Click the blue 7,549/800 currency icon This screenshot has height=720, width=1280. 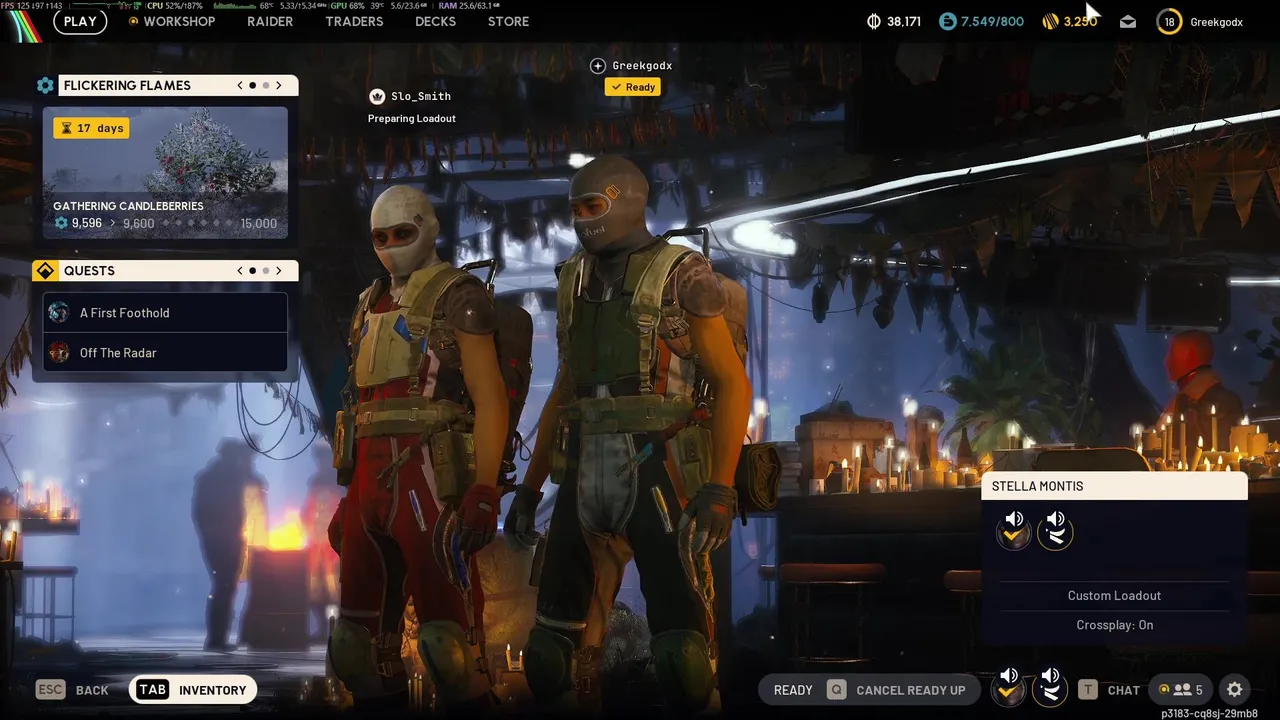(947, 21)
